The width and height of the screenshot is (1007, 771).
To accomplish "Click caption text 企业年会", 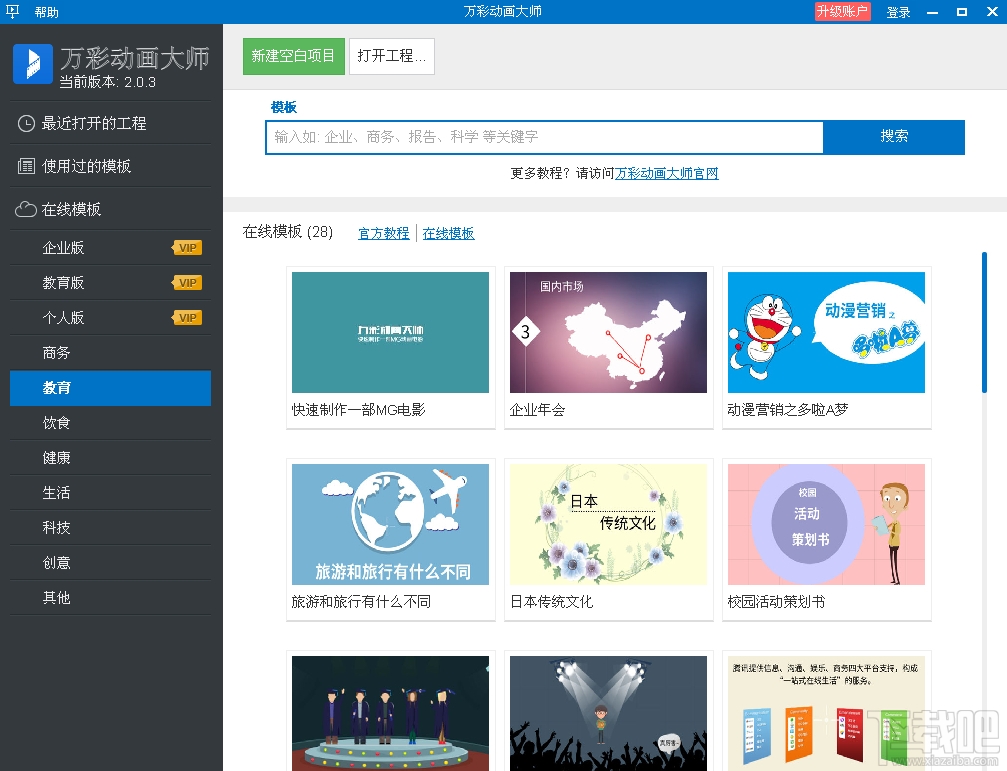I will point(537,410).
